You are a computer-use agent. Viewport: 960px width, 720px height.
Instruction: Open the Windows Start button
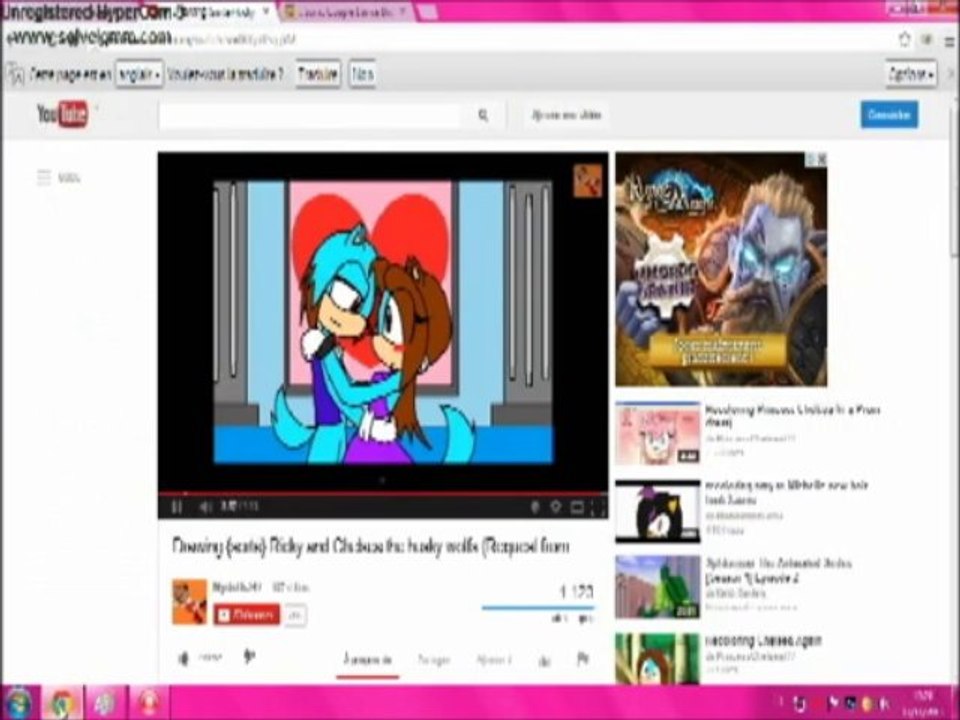(19, 702)
